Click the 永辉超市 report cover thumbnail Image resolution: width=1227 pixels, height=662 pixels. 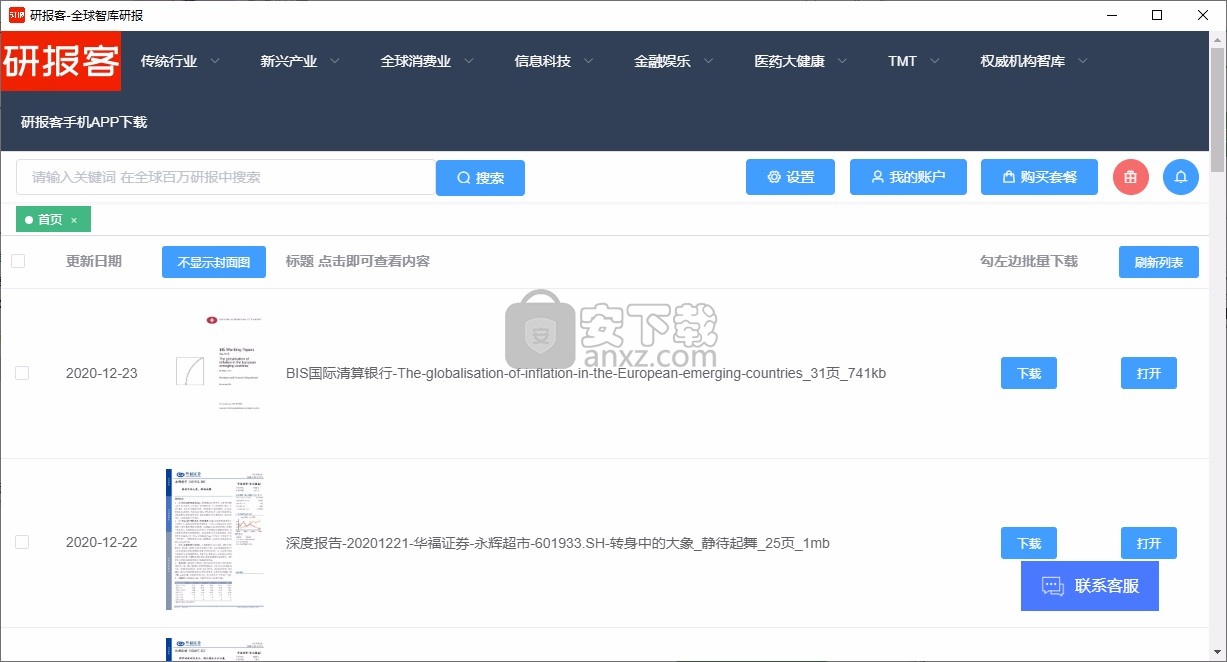coord(216,539)
